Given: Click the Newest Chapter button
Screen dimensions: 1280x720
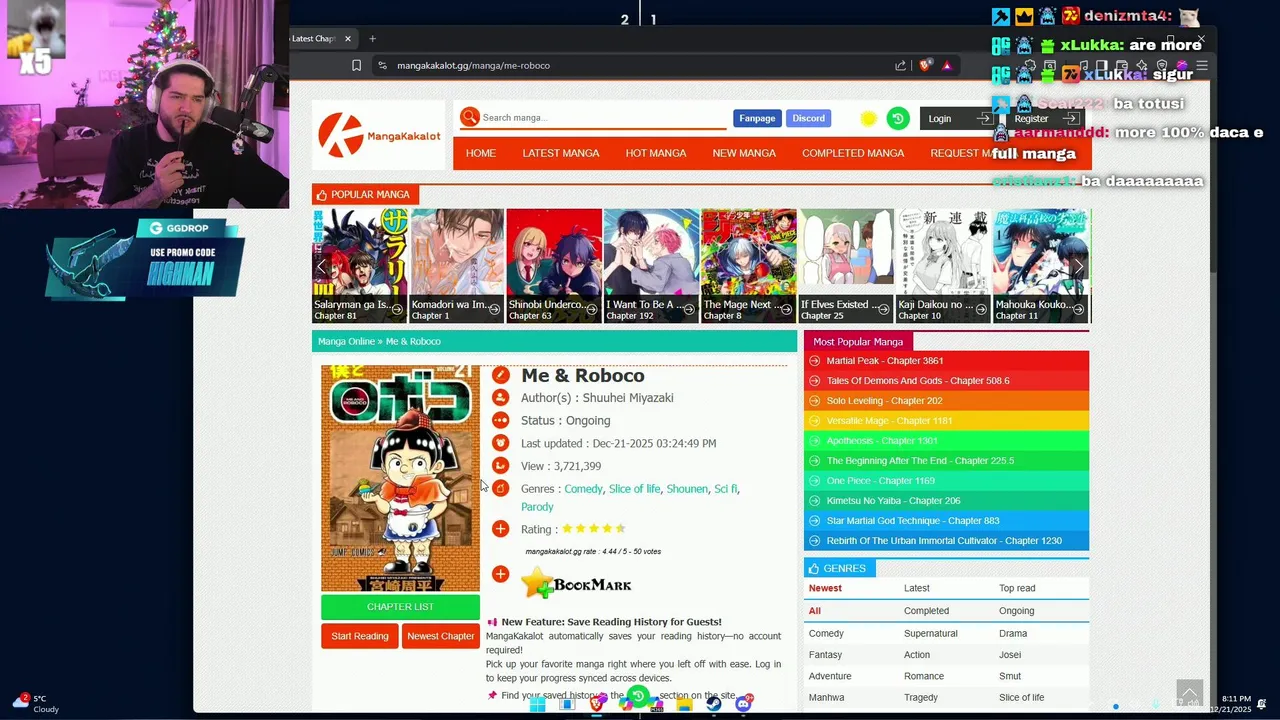Looking at the screenshot, I should (x=441, y=636).
